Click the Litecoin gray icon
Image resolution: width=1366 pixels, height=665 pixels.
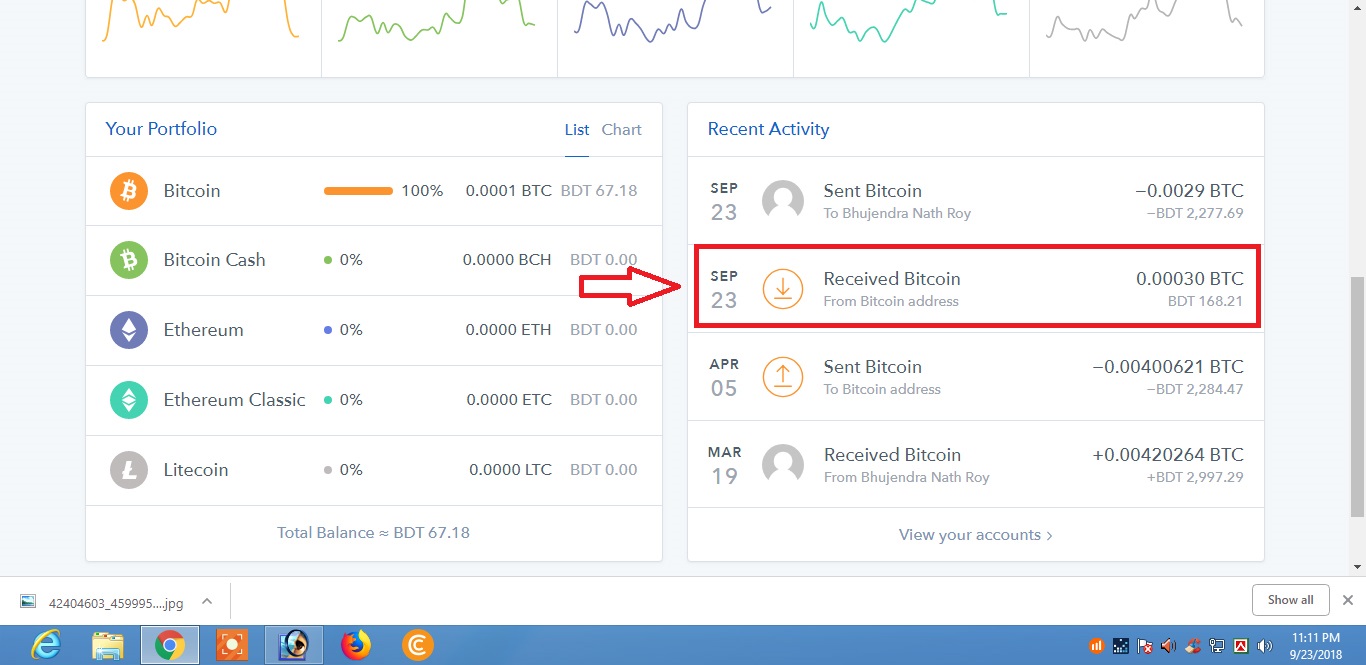coord(129,470)
